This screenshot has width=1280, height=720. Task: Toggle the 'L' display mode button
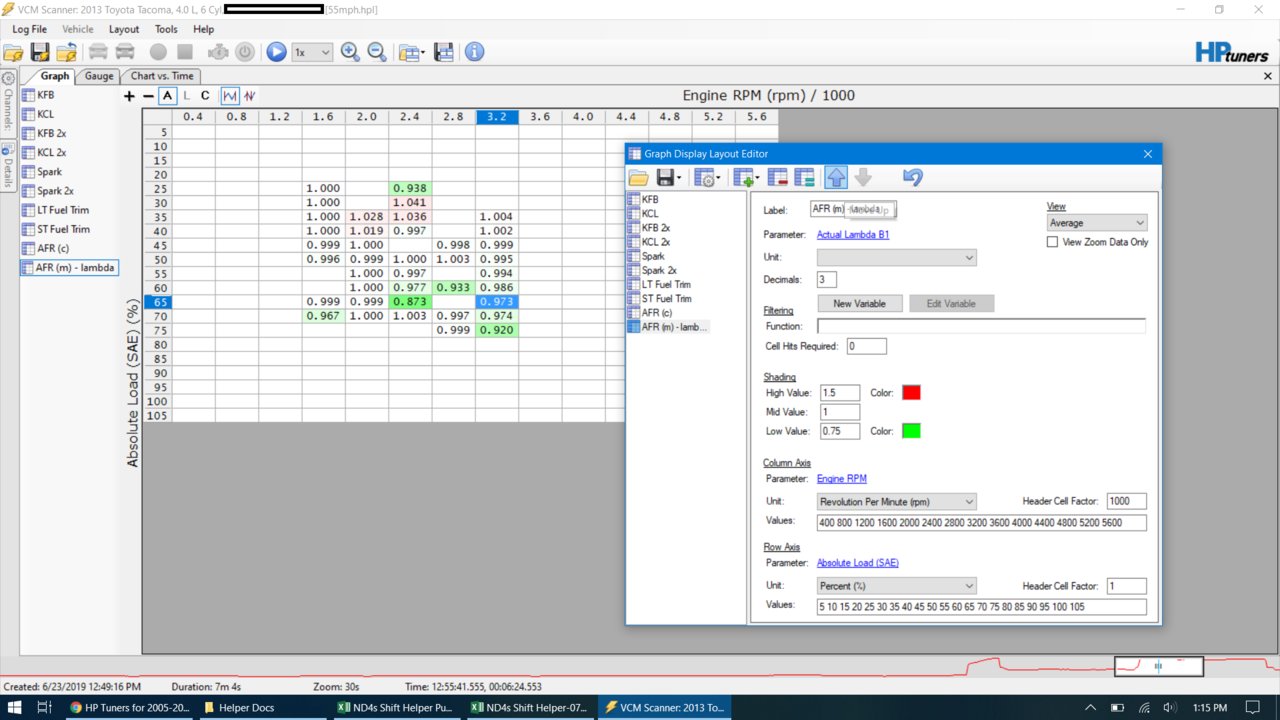click(x=186, y=96)
